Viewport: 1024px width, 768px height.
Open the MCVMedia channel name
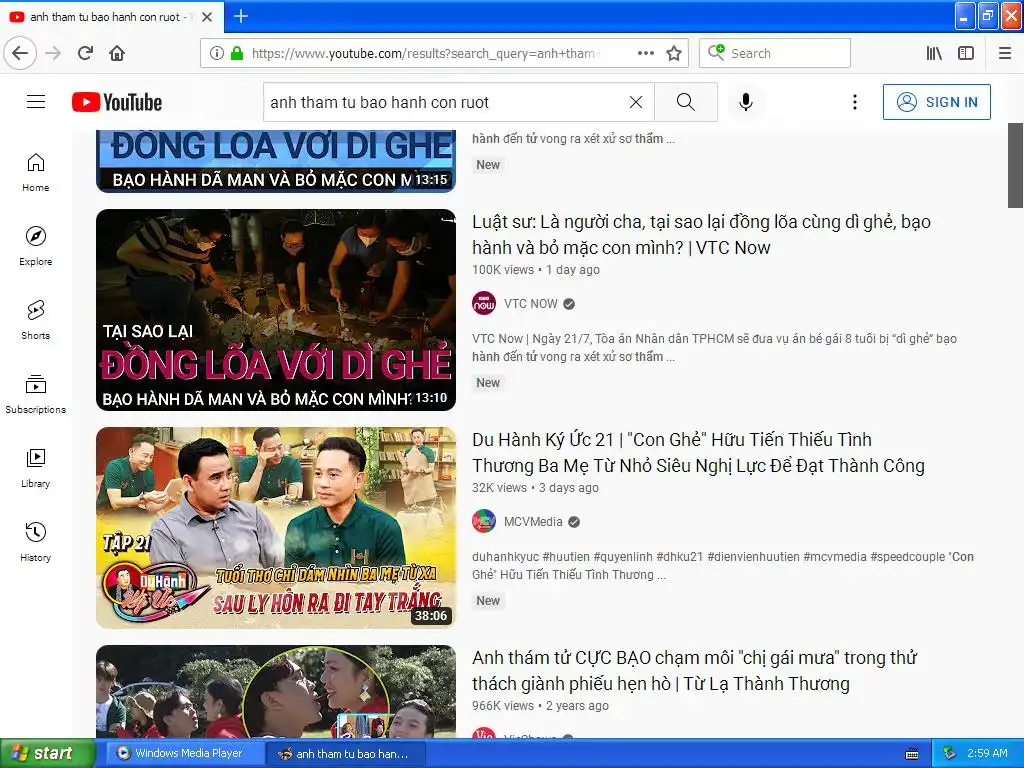533,522
